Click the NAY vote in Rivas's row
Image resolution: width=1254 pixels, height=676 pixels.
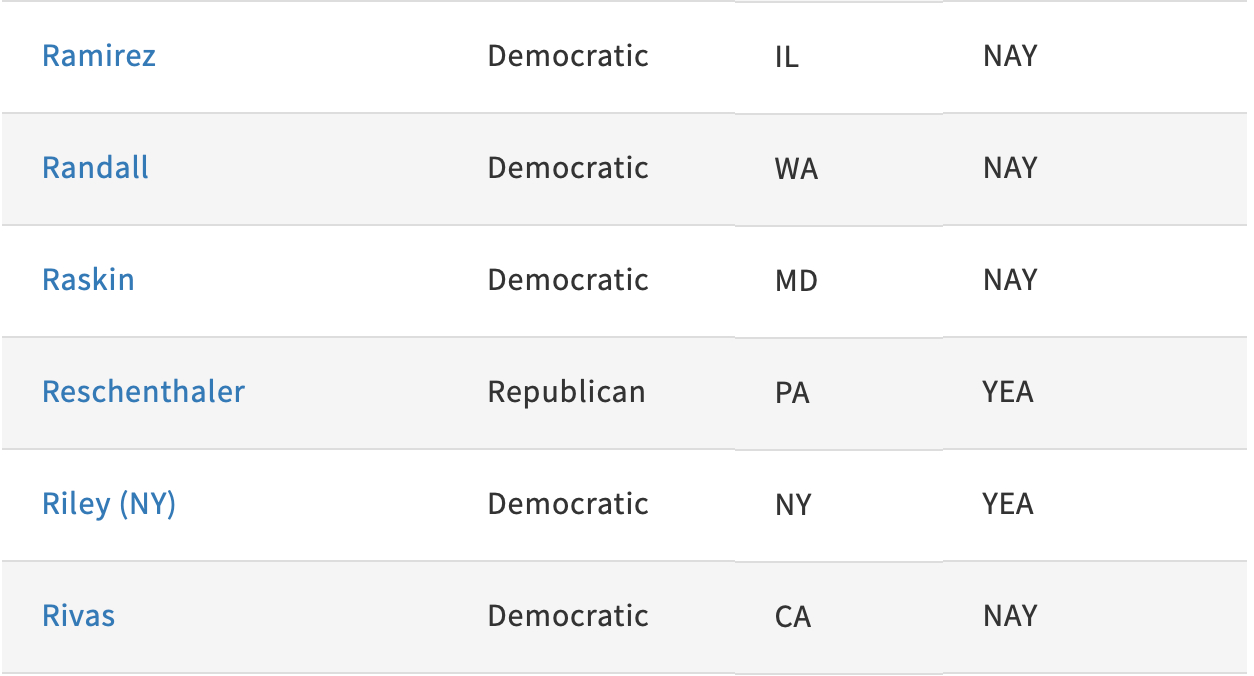(x=1010, y=616)
